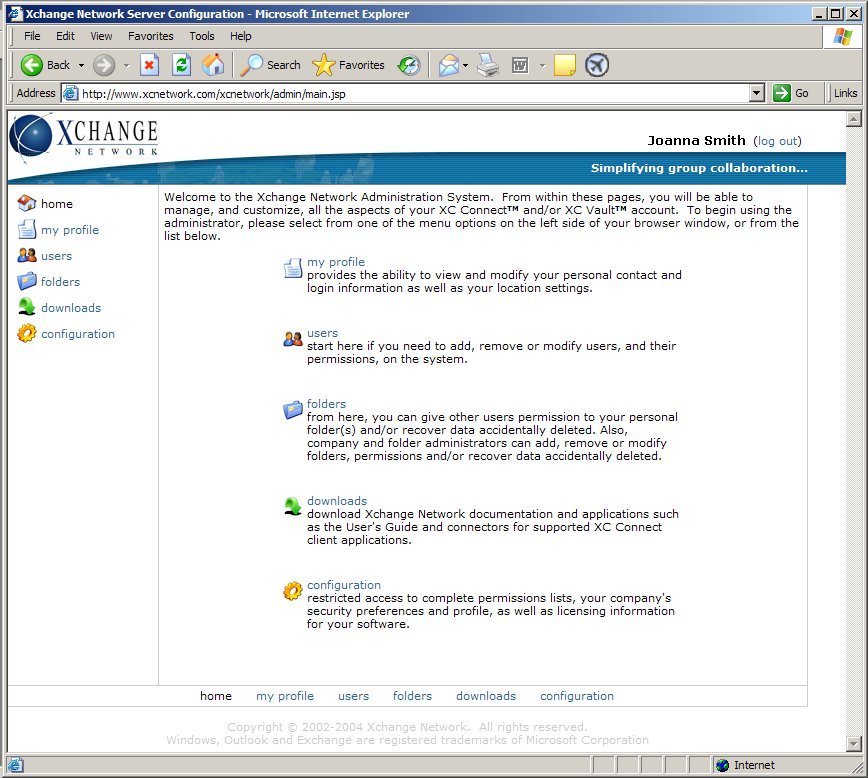Click the Mail envelope toolbar icon
This screenshot has width=868, height=778.
(x=449, y=65)
